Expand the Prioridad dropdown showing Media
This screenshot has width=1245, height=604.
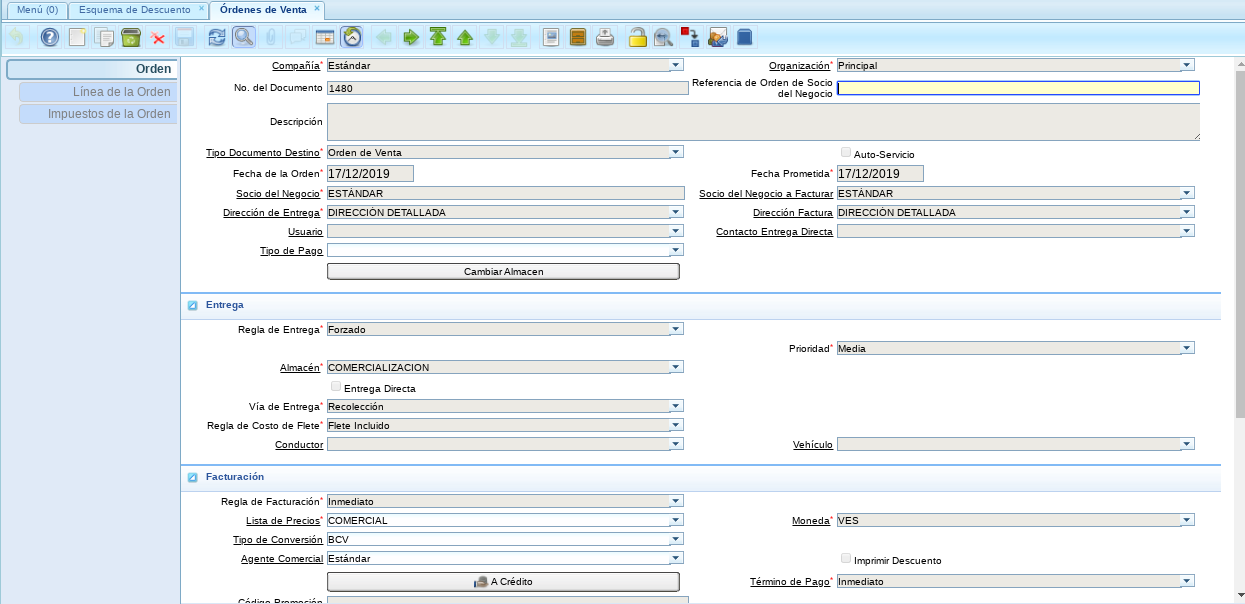(1186, 348)
